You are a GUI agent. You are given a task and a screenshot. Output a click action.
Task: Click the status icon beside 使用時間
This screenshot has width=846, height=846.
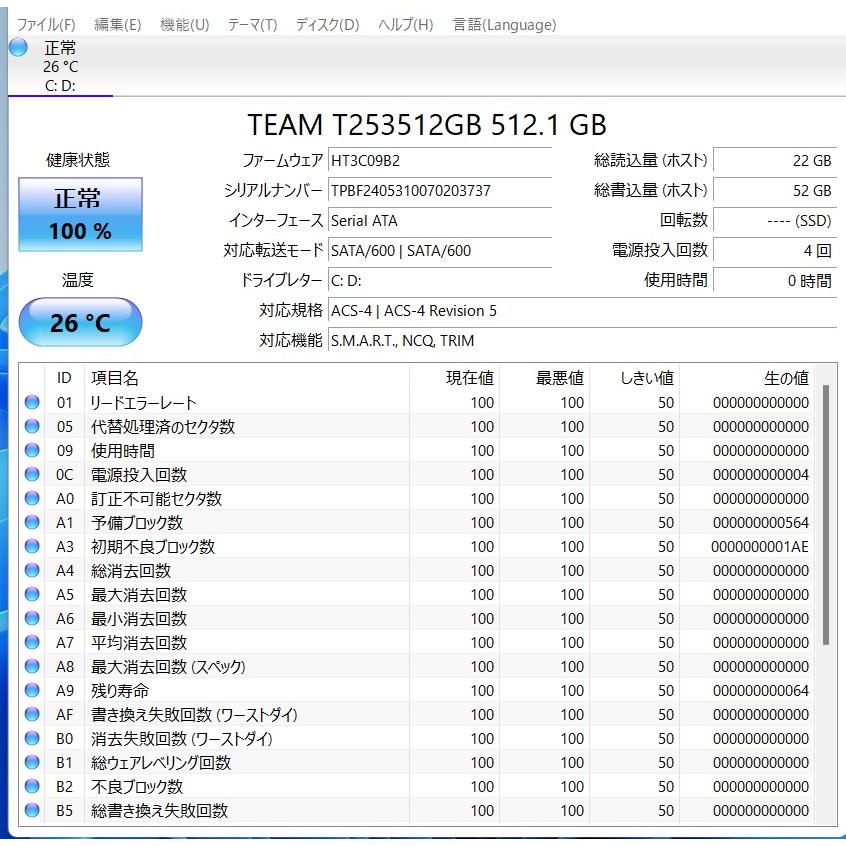coord(33,450)
